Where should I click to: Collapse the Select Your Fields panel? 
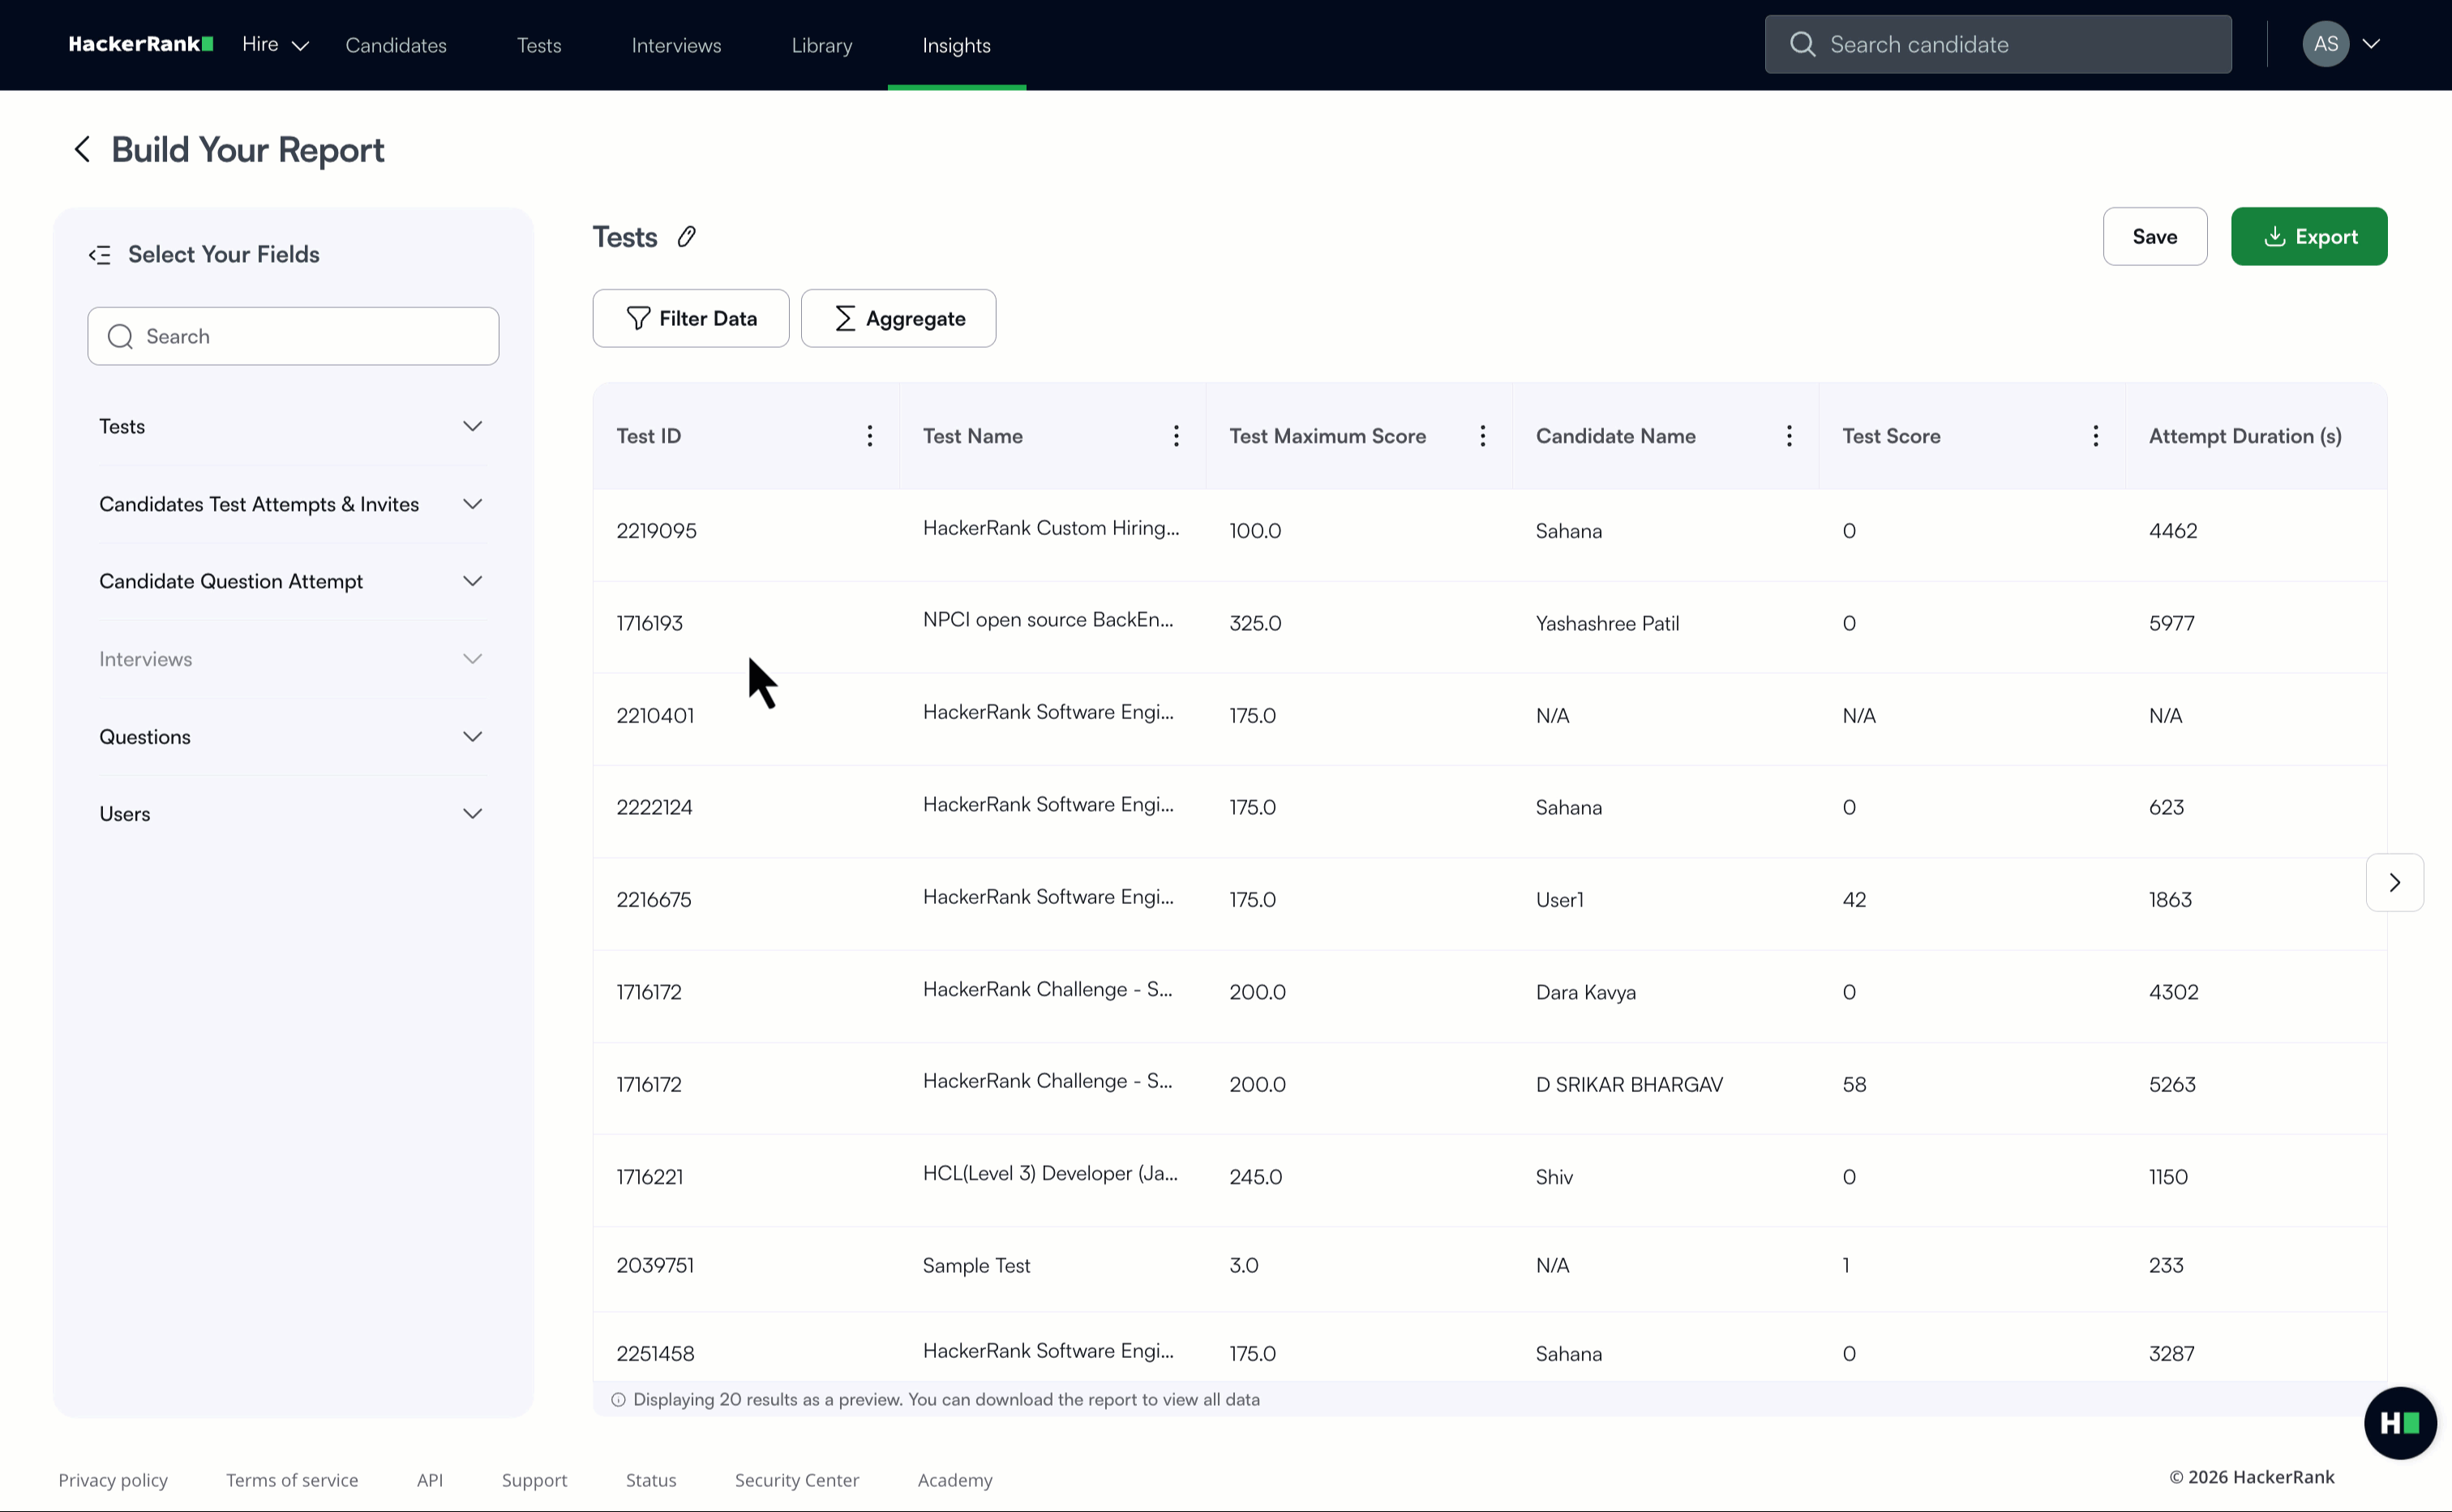pyautogui.click(x=100, y=254)
